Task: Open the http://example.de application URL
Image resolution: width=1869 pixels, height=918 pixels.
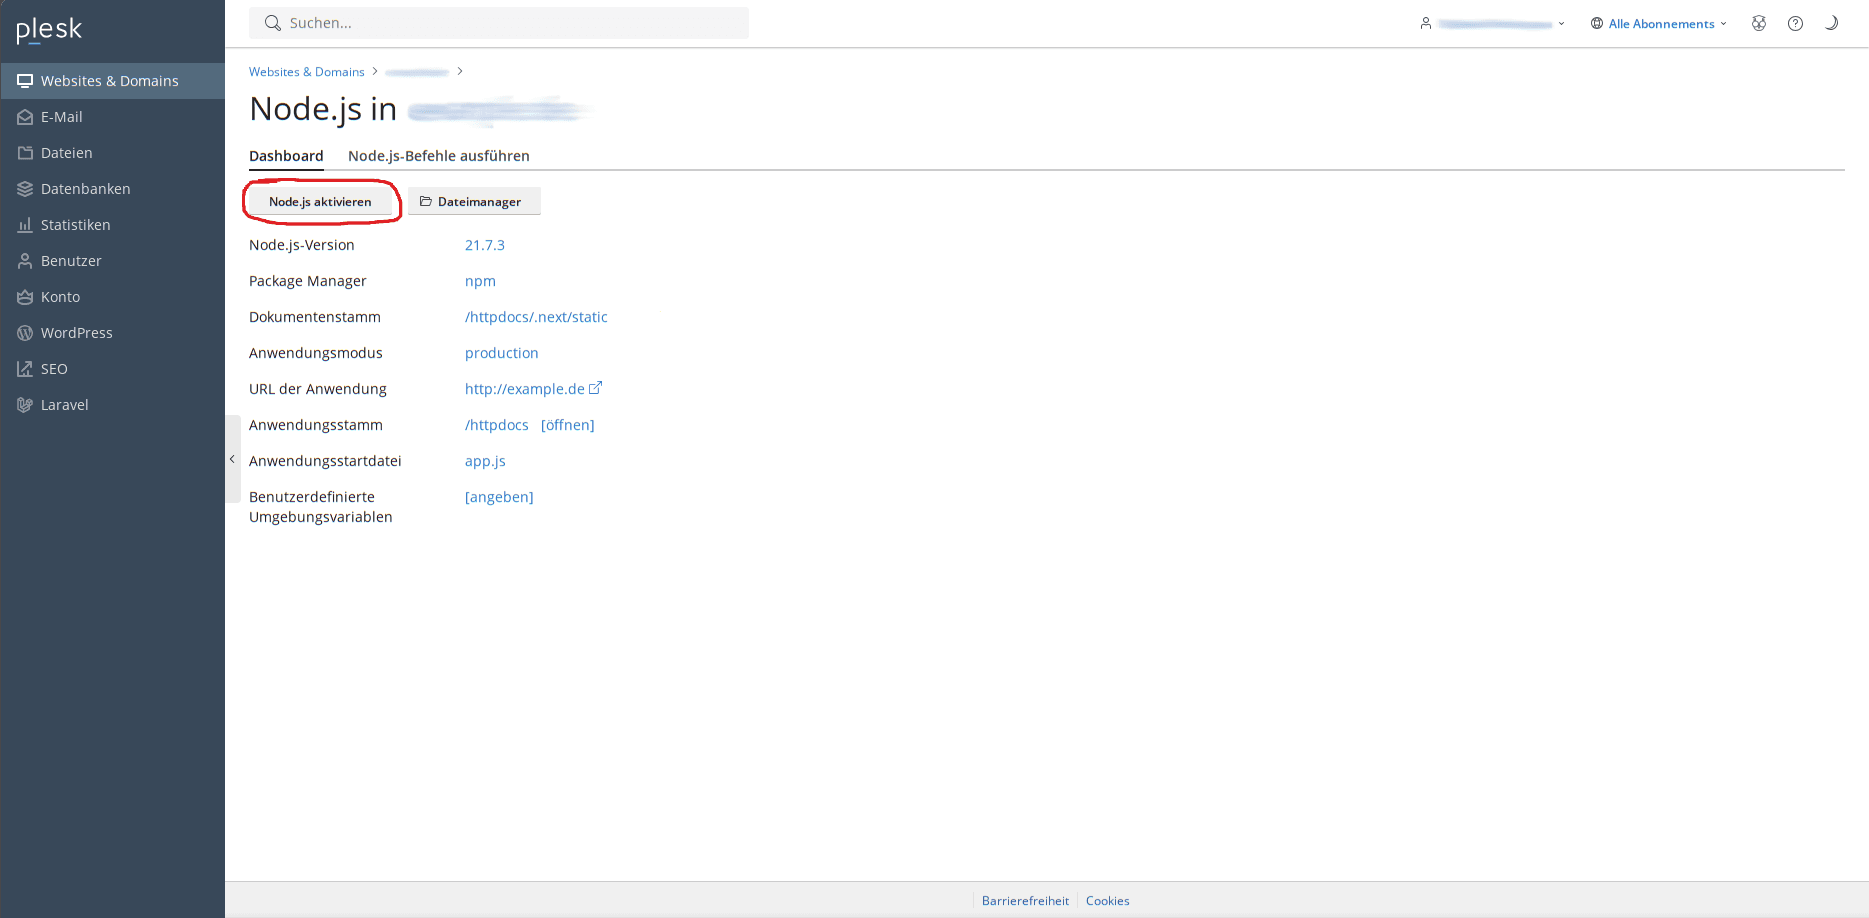Action: (525, 389)
